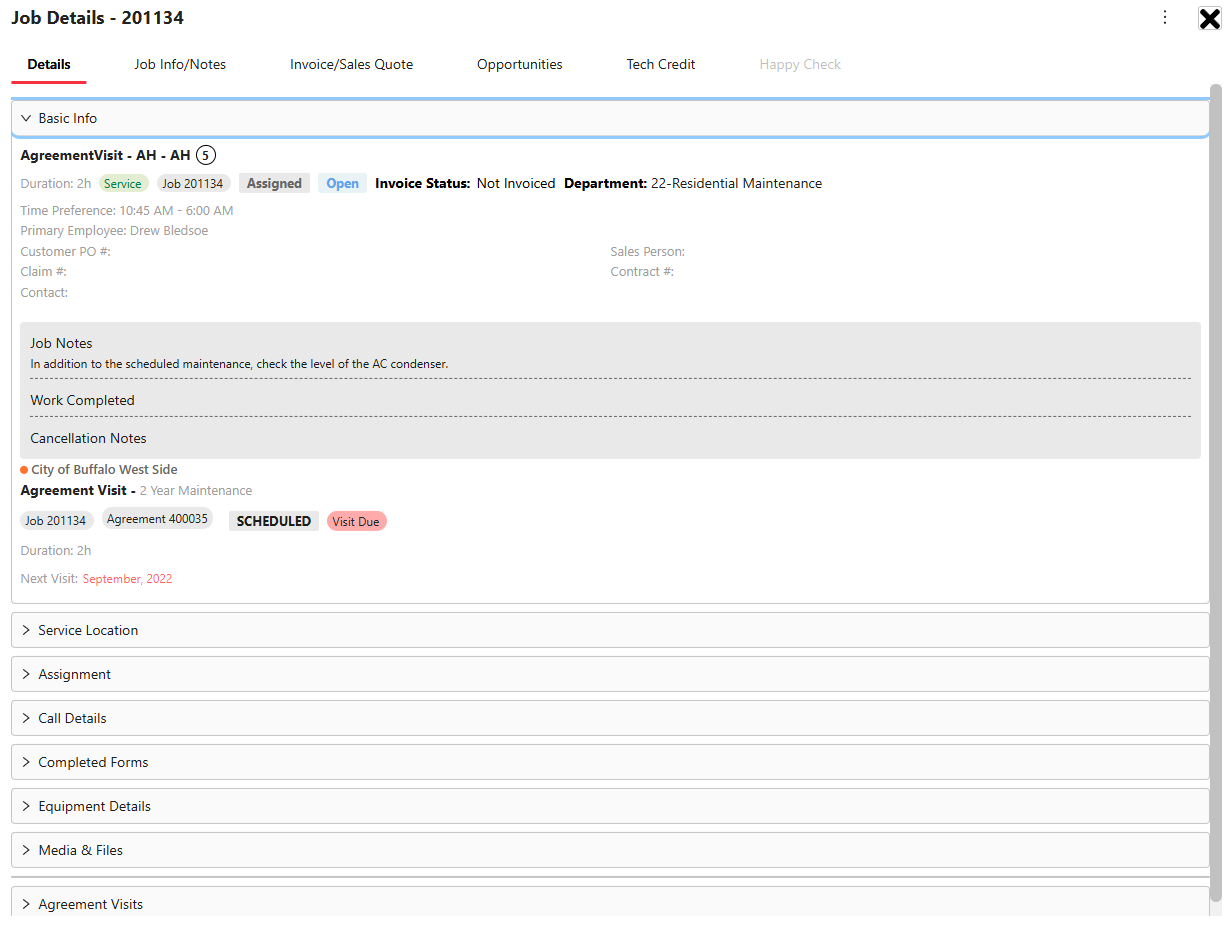Expand the Assignment section

pos(610,674)
